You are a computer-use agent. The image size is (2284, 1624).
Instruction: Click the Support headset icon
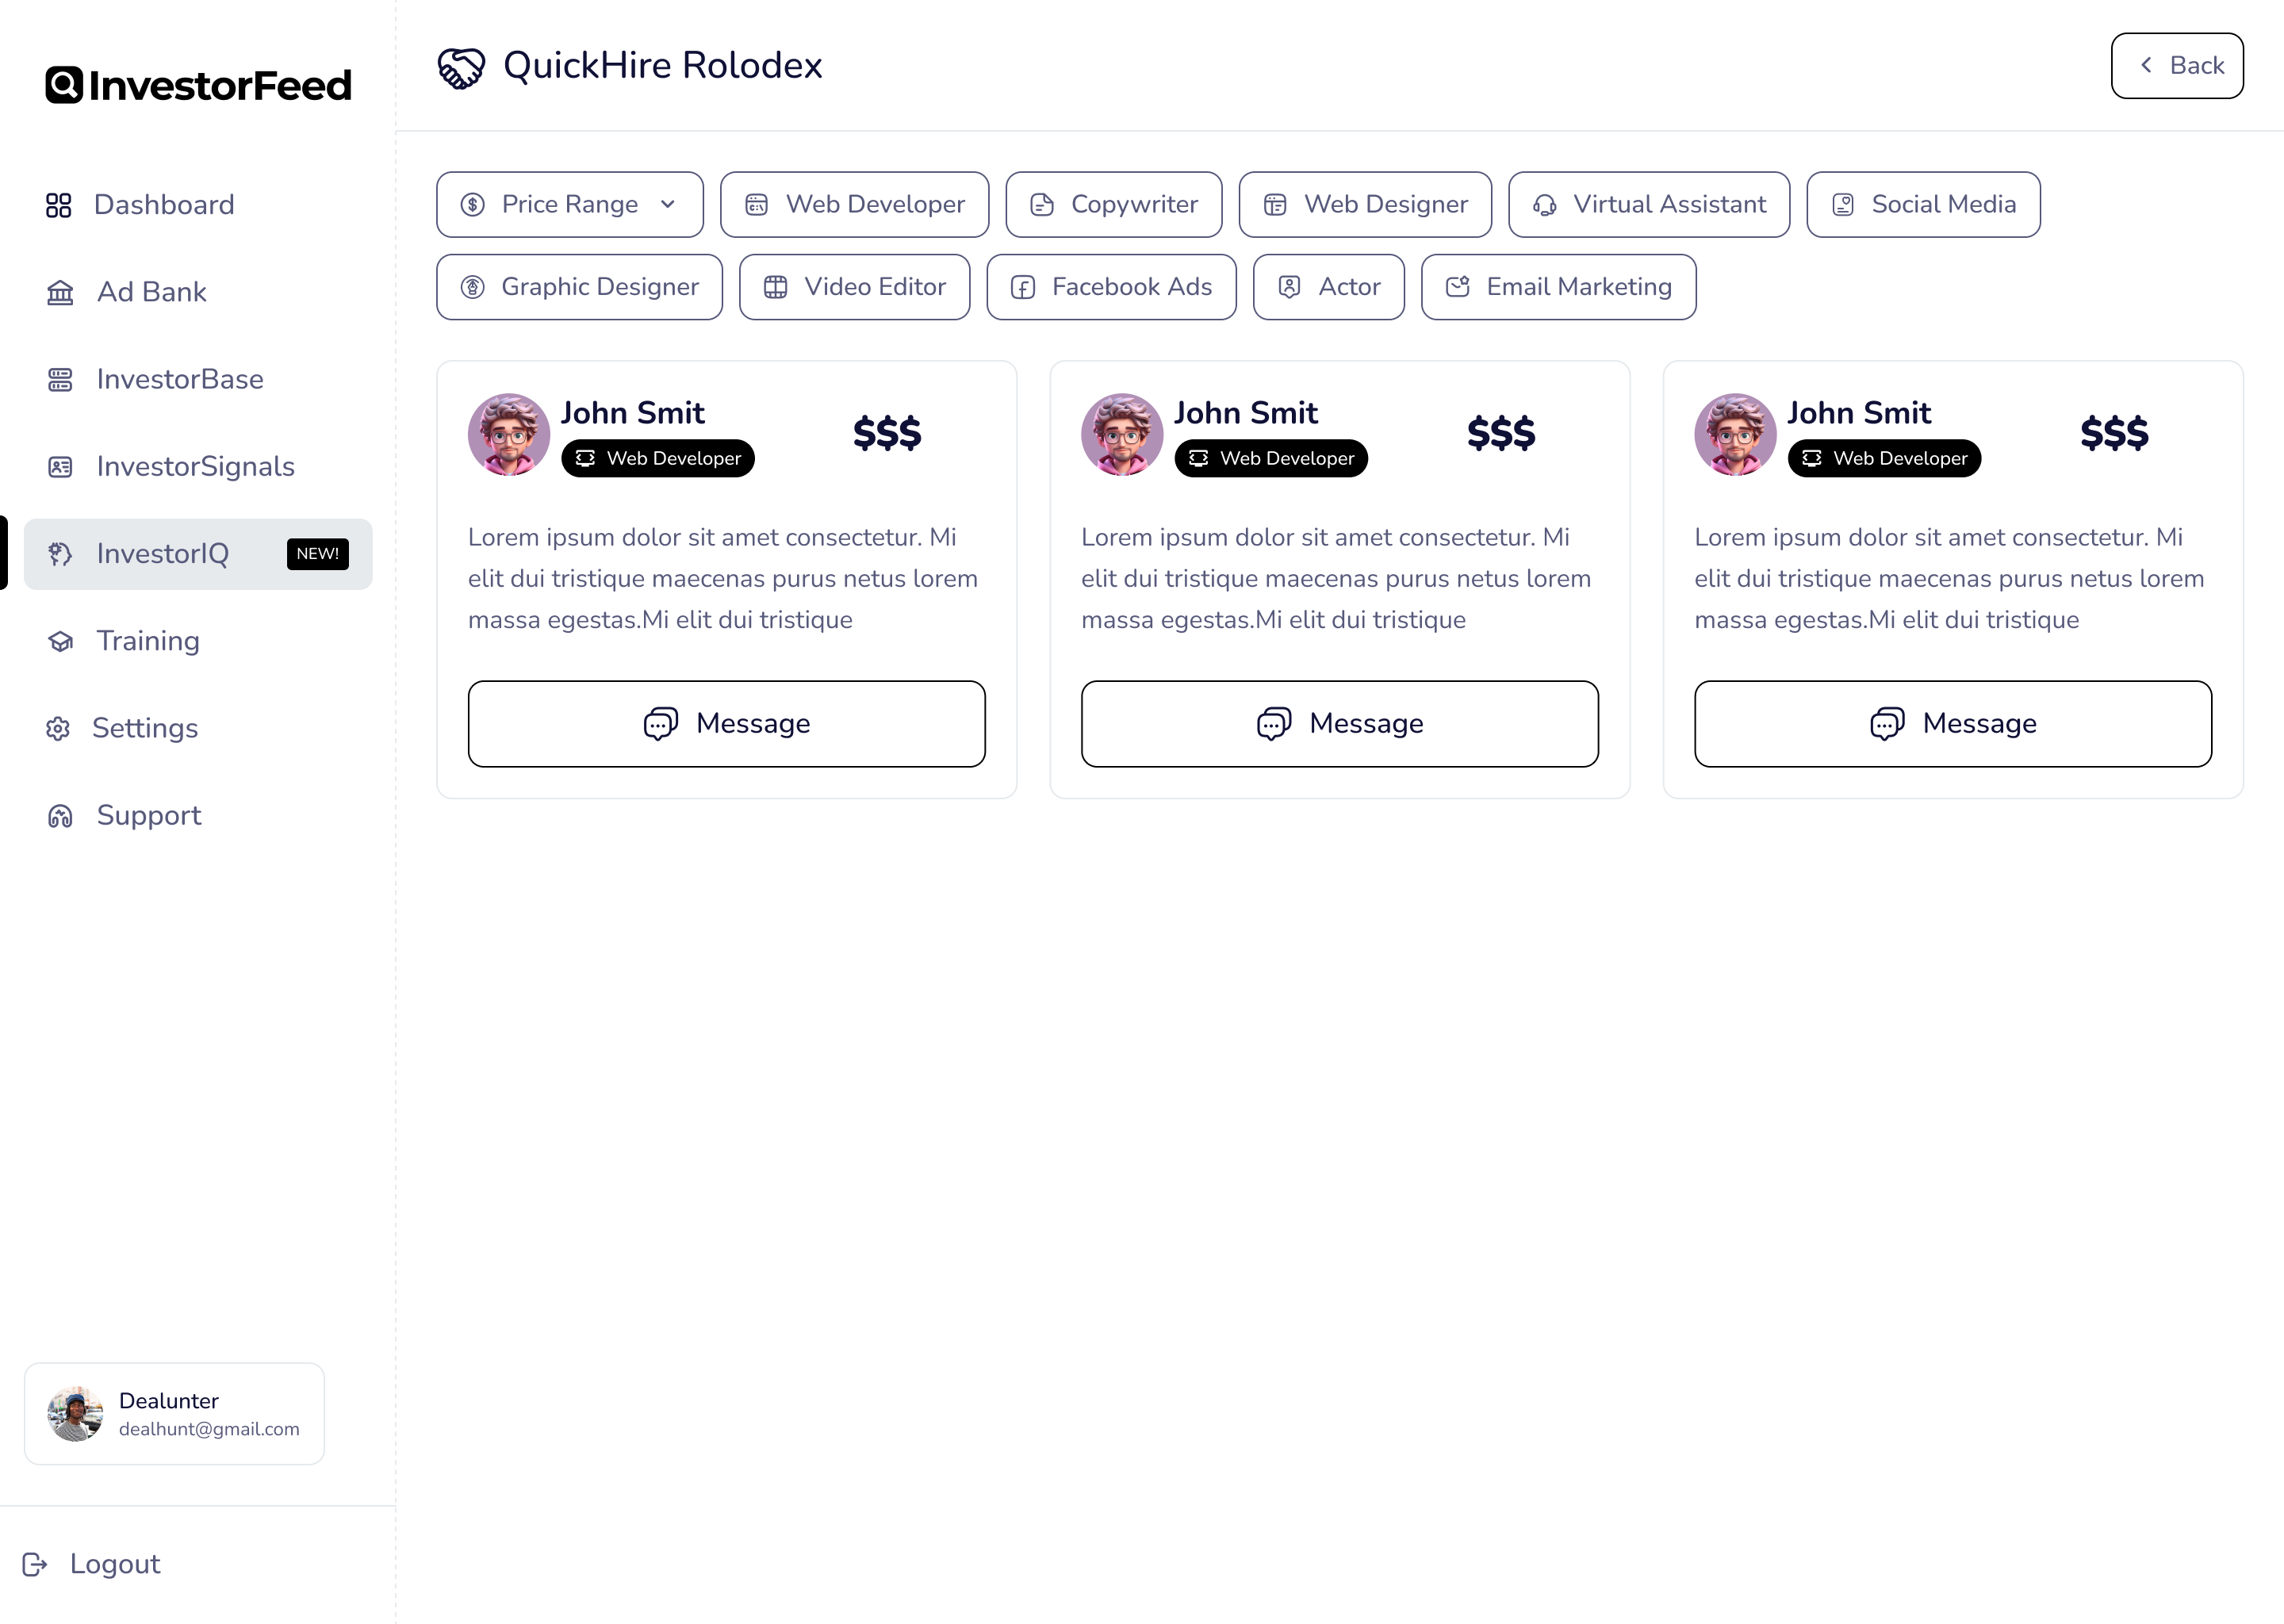(60, 816)
